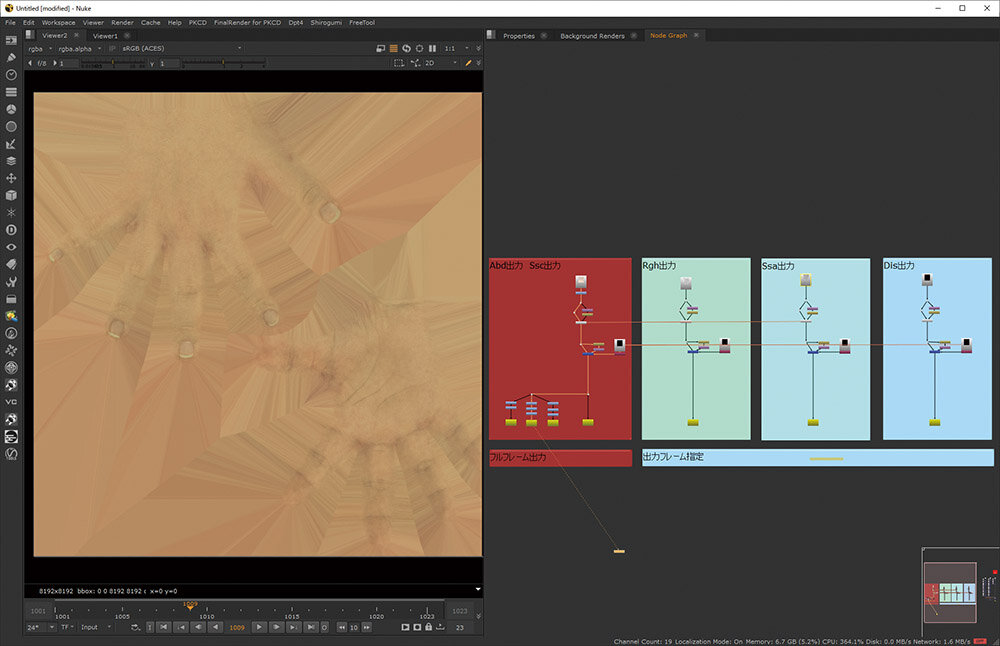
Task: Open the 2D view mode dropdown
Action: click(441, 63)
